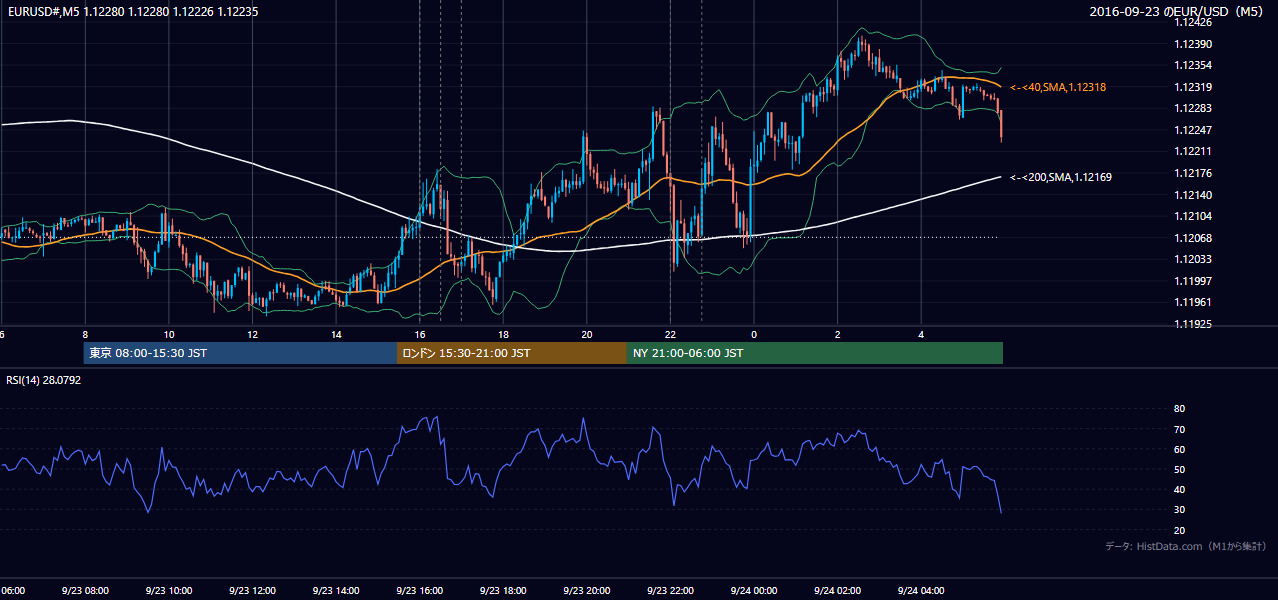Select the ロンドン 15:30-21:00 JST session bar
The image size is (1278, 600).
click(x=511, y=353)
